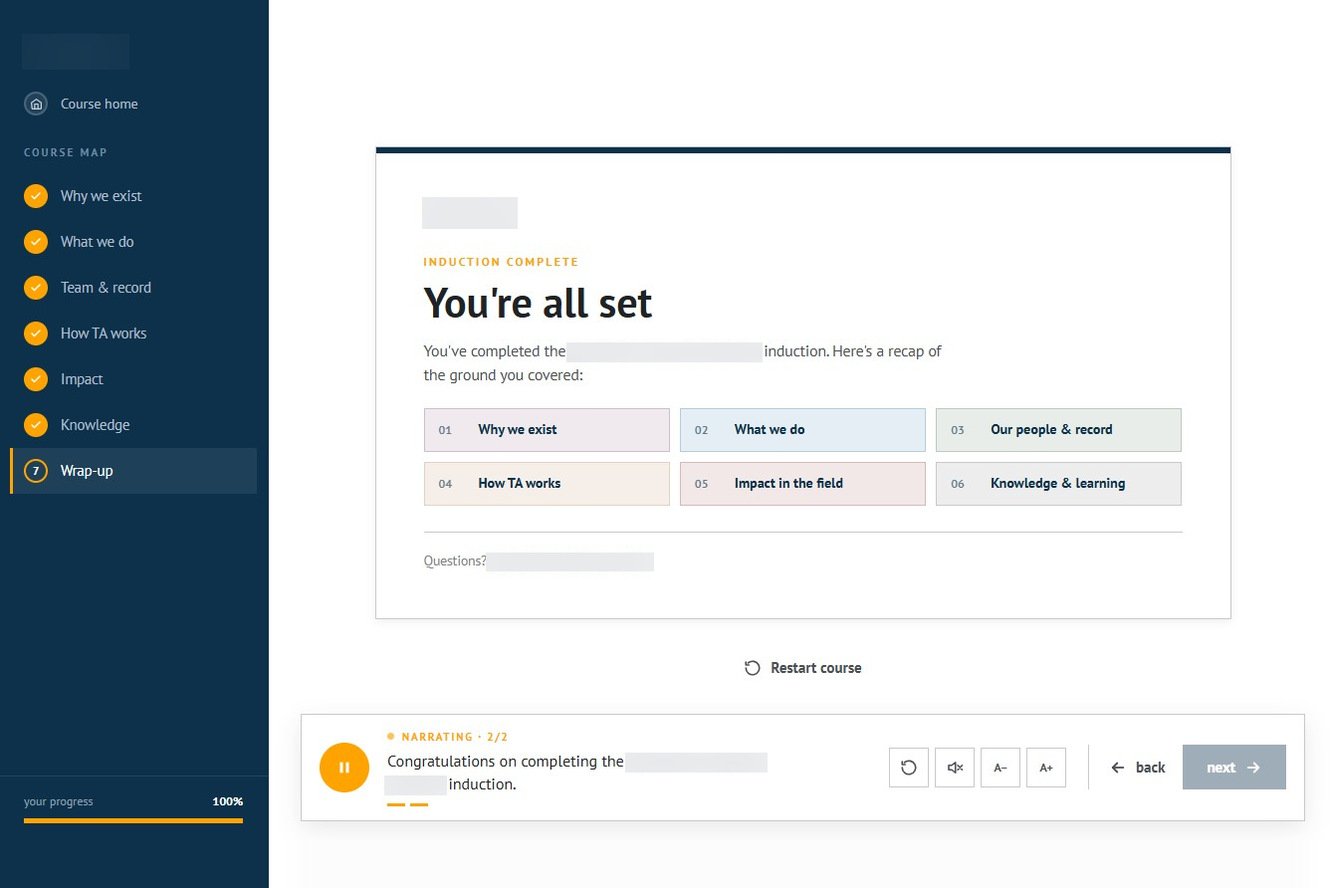1332x888 pixels.
Task: Go back to previous slide
Action: click(x=1138, y=768)
